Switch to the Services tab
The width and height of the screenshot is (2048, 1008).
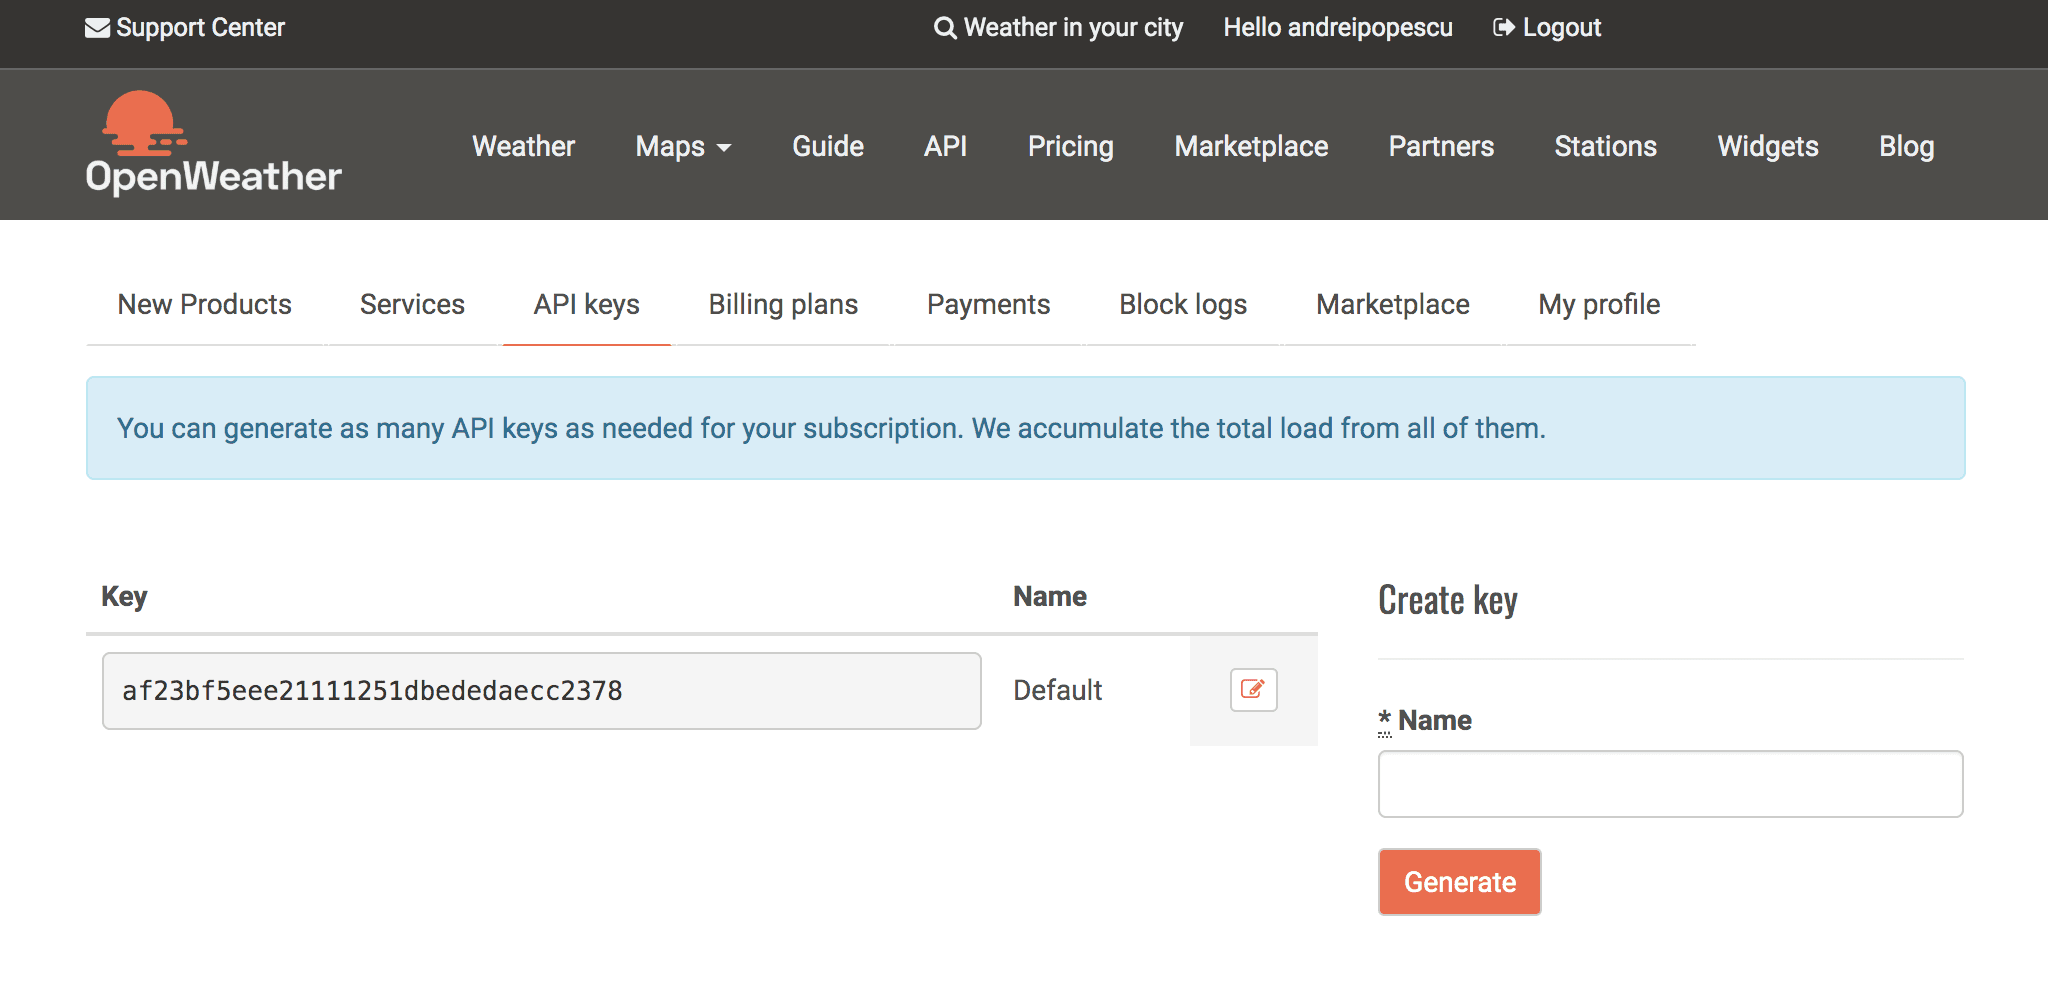(412, 304)
